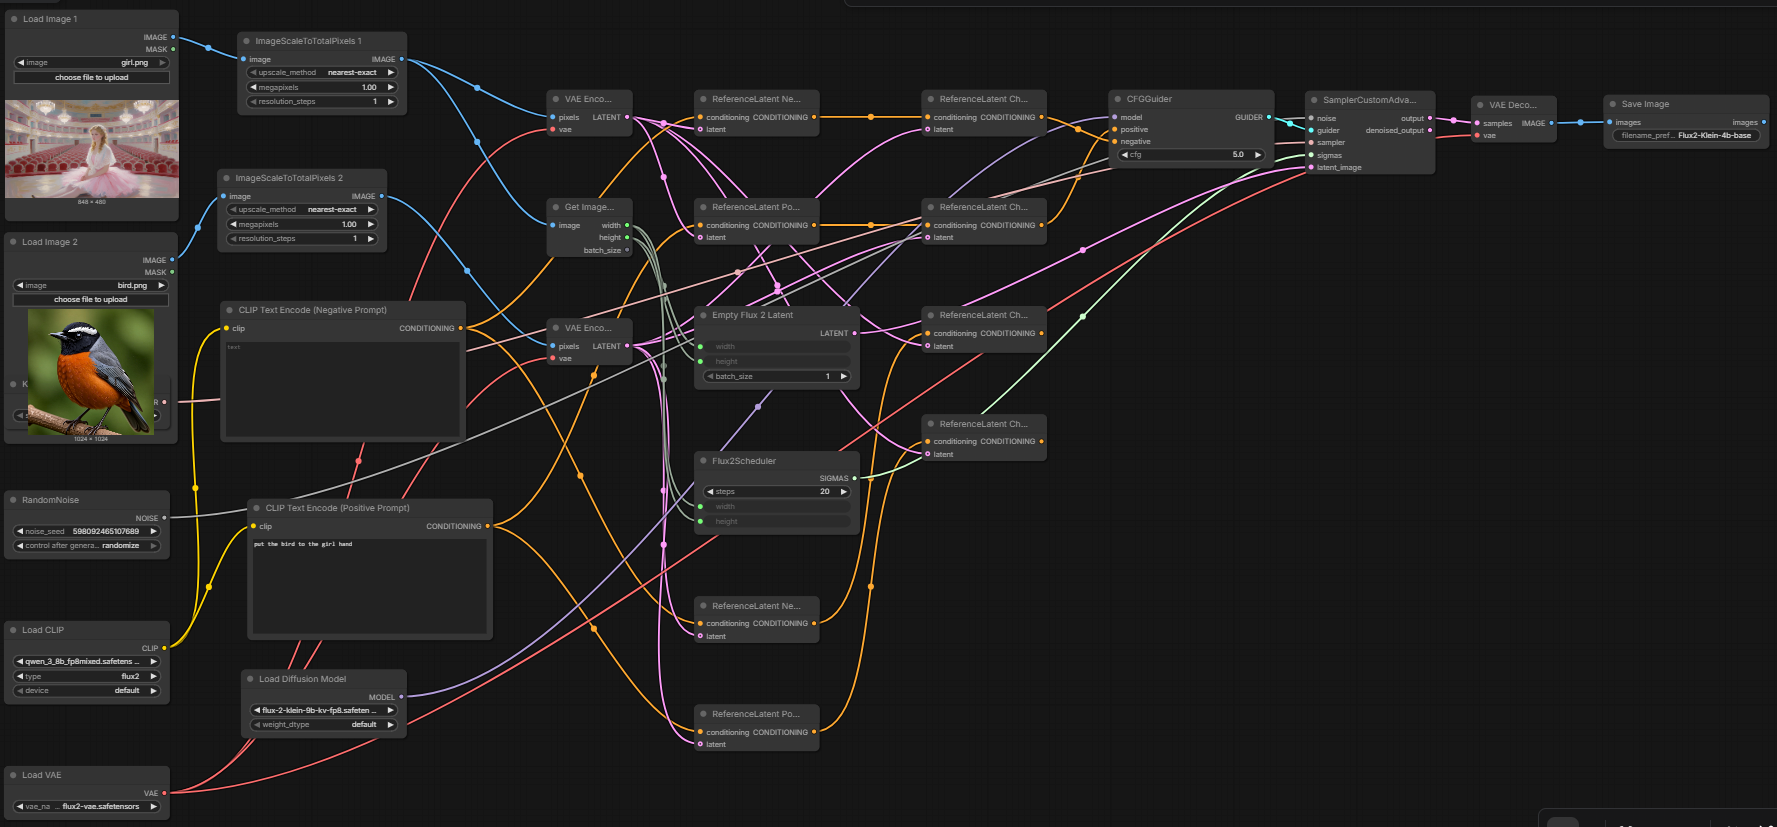Collapse the Flux2Scheduler node dot

point(703,461)
